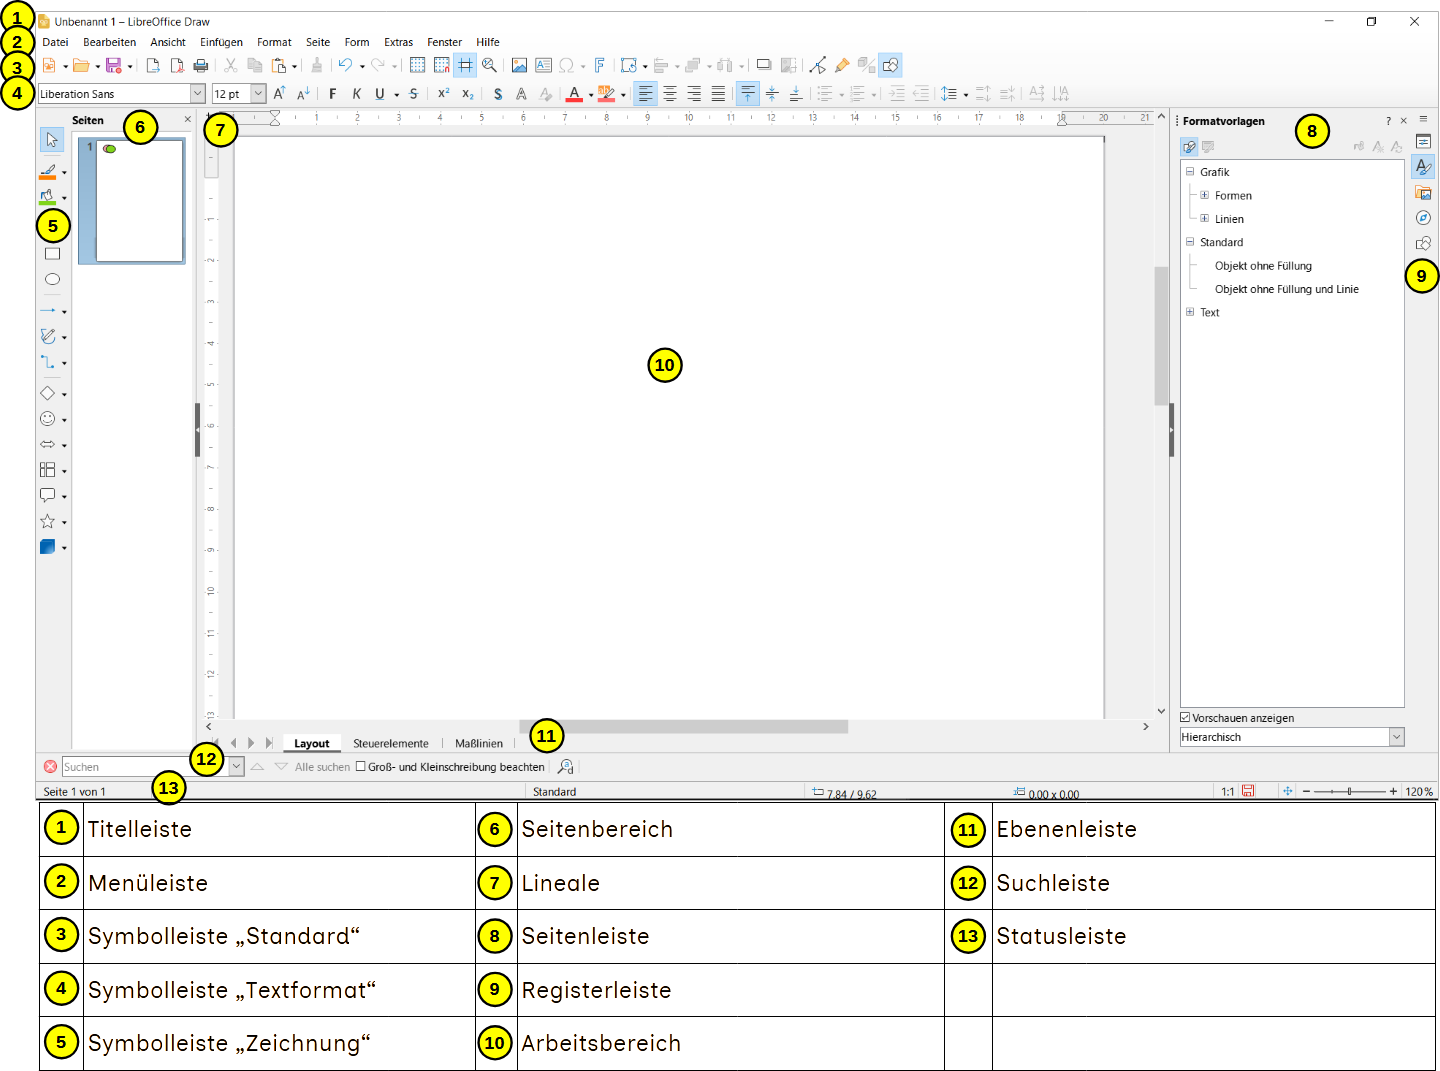
Task: Toggle Superscript formatting
Action: click(x=444, y=94)
